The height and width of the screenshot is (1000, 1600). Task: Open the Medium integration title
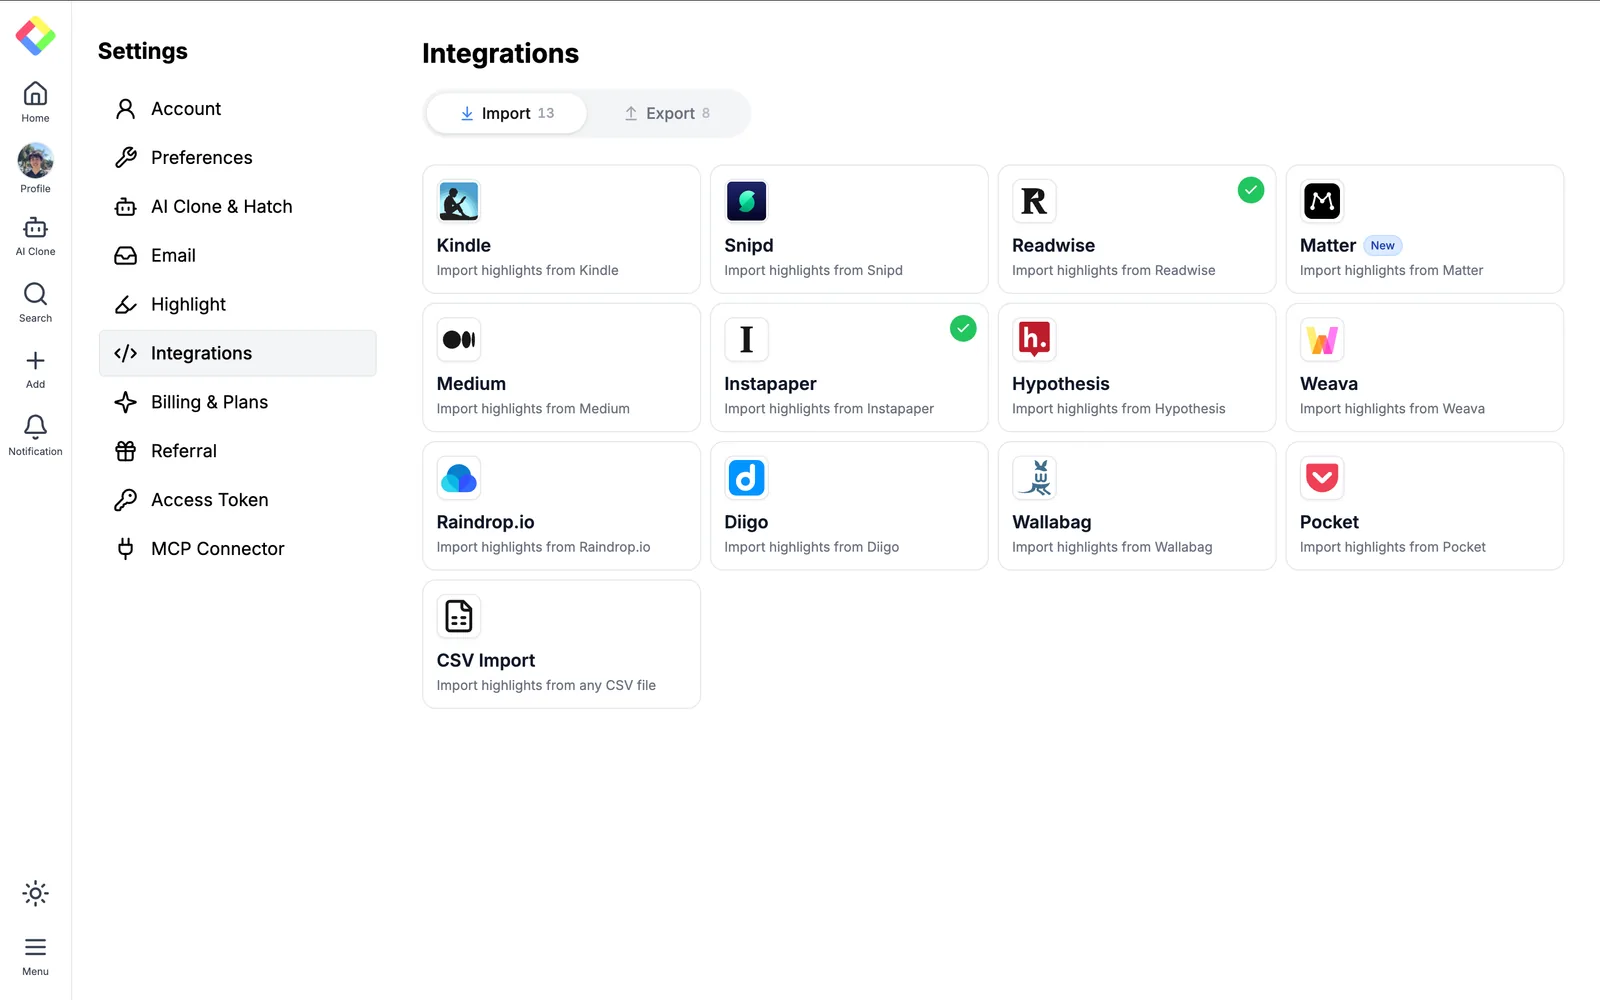pyautogui.click(x=471, y=384)
